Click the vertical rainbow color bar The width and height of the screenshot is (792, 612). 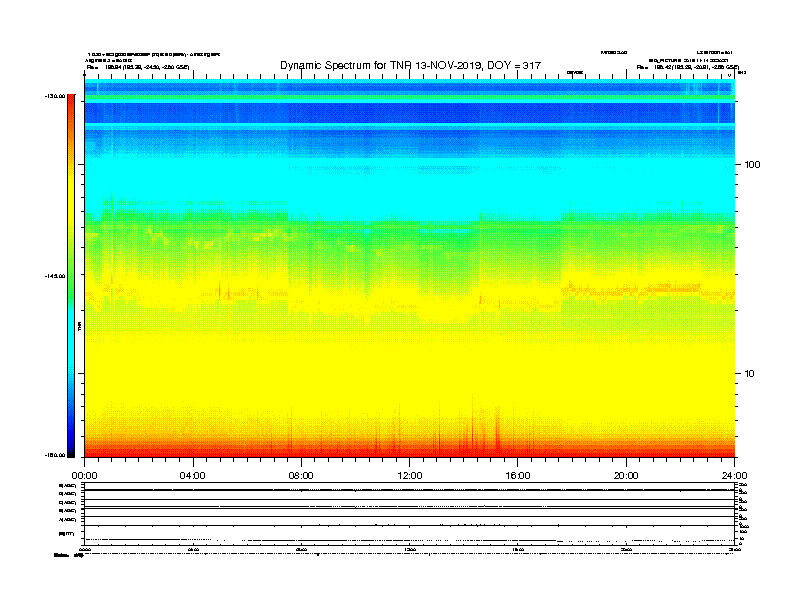pos(71,276)
